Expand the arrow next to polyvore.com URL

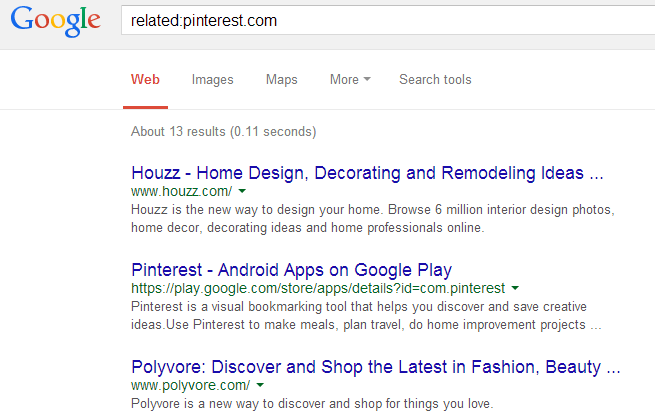(x=259, y=384)
